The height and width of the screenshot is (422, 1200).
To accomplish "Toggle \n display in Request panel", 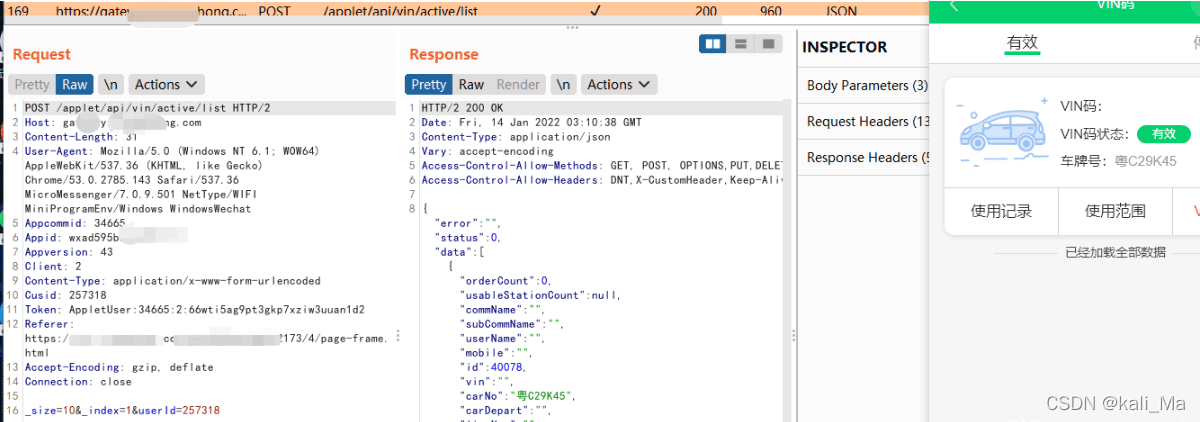I will coord(111,85).
